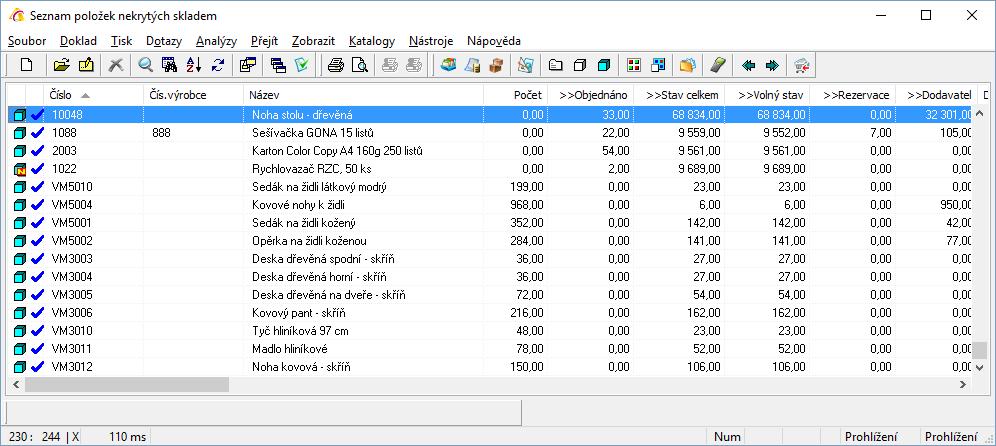Select the row 'Sešívačka GONA 15 listů'
The height and width of the screenshot is (446, 996).
tap(490, 133)
